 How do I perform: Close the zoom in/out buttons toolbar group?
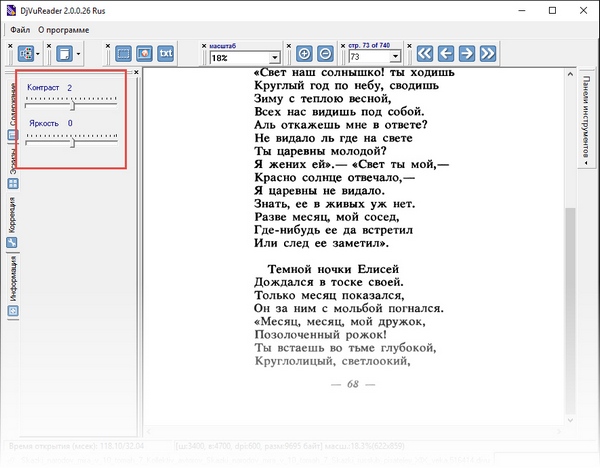[x=289, y=46]
